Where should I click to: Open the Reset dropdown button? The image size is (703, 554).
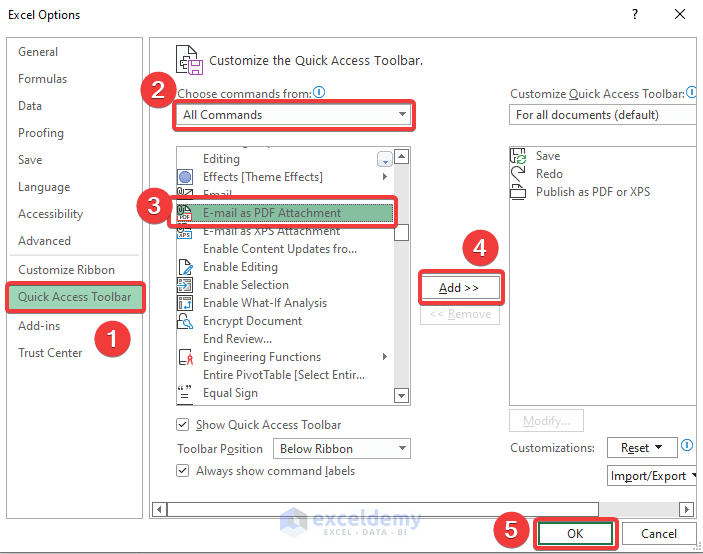point(642,448)
